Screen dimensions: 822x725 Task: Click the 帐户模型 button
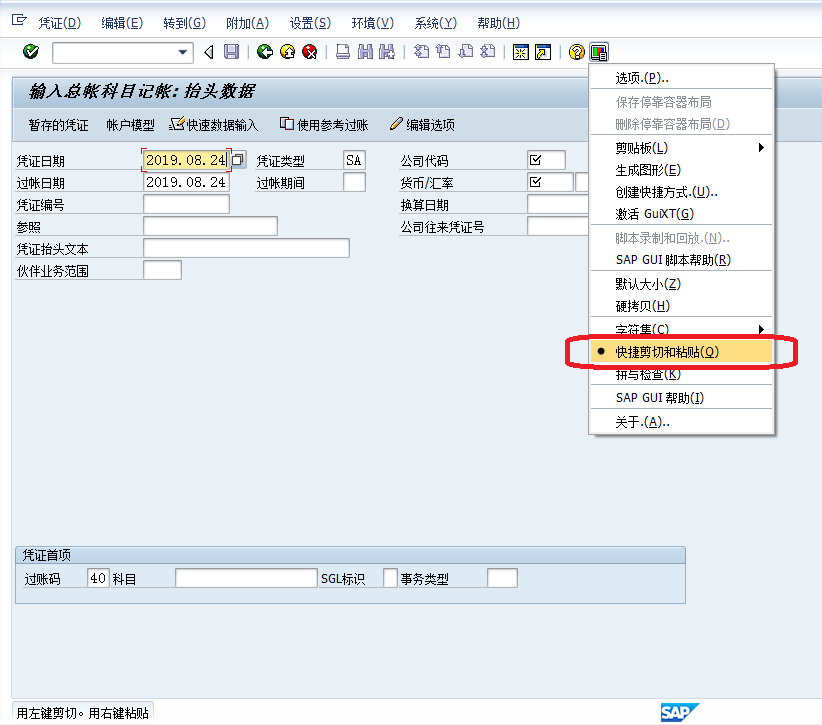point(131,125)
